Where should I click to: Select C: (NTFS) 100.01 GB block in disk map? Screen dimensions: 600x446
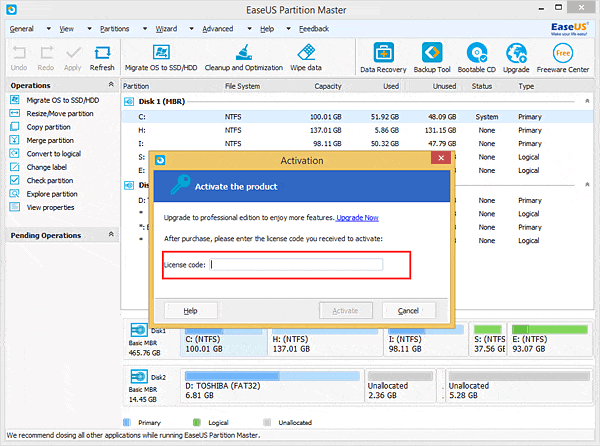pyautogui.click(x=223, y=340)
